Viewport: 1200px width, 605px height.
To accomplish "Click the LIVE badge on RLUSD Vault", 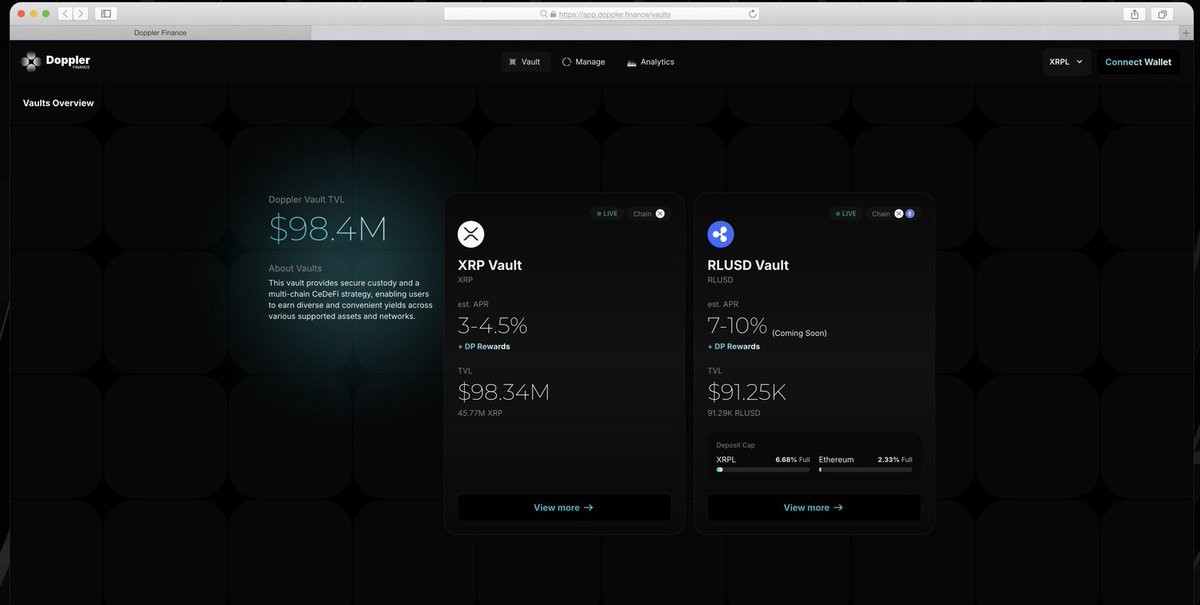I will (847, 214).
